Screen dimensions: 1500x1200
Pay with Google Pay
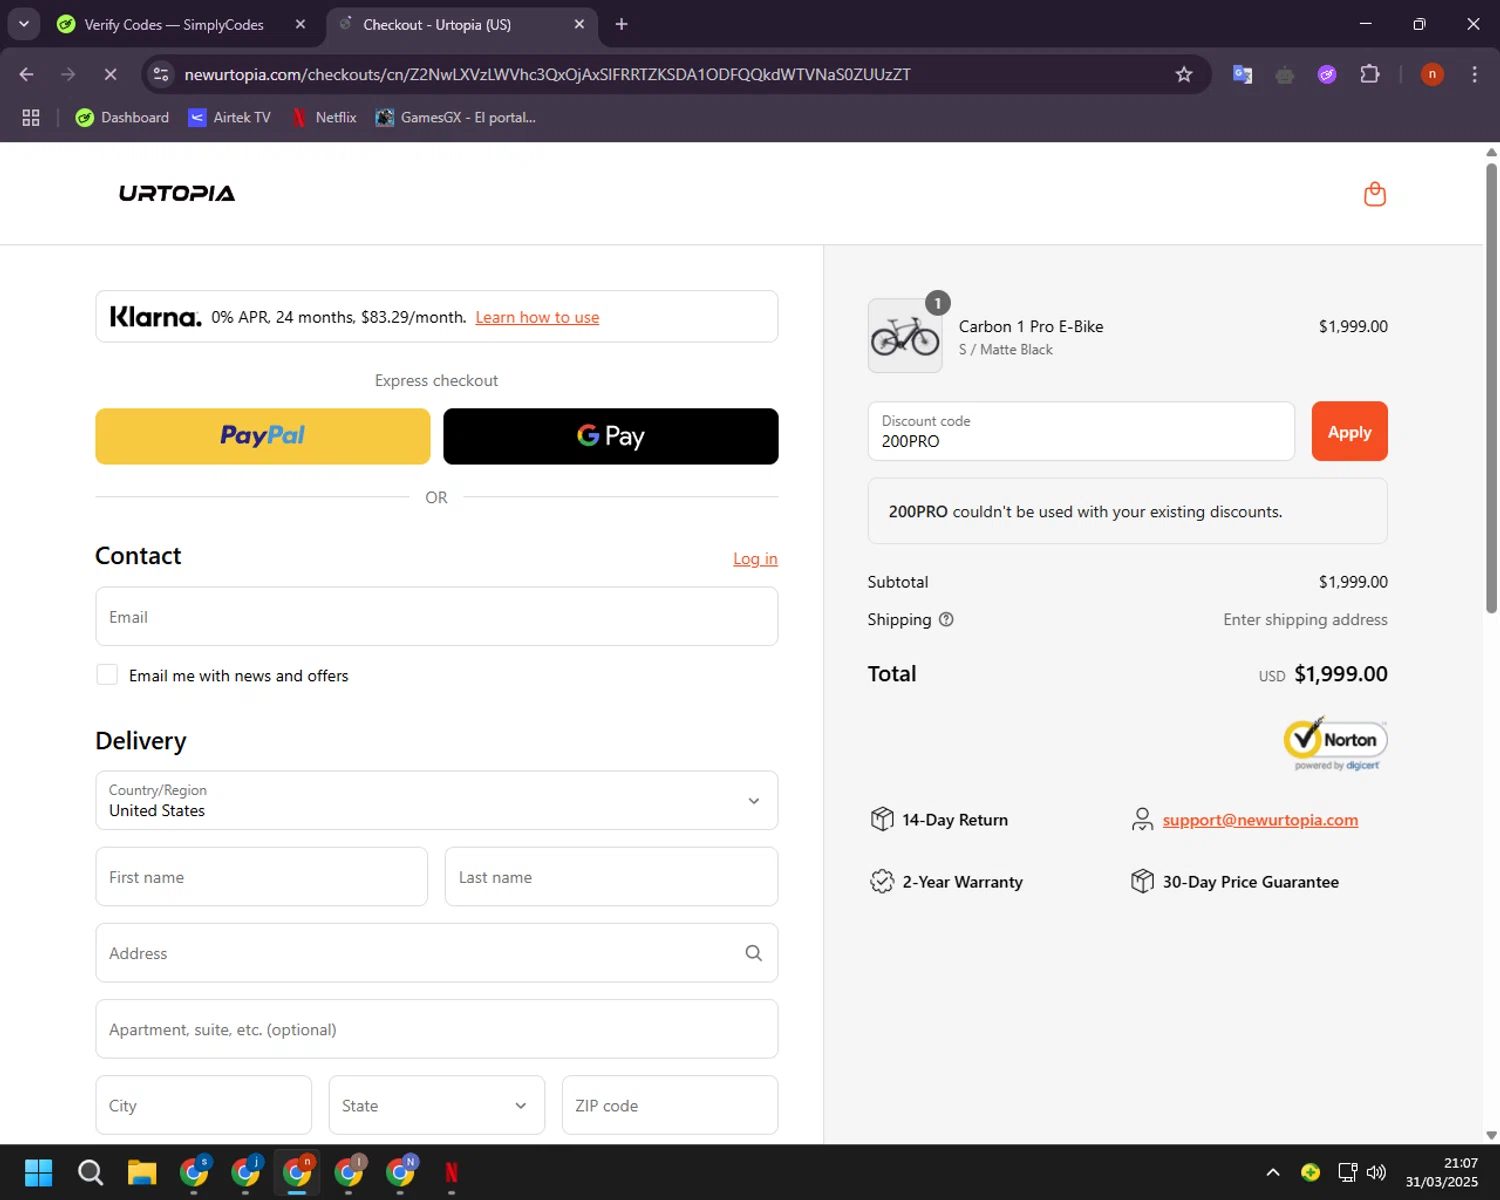(x=611, y=436)
